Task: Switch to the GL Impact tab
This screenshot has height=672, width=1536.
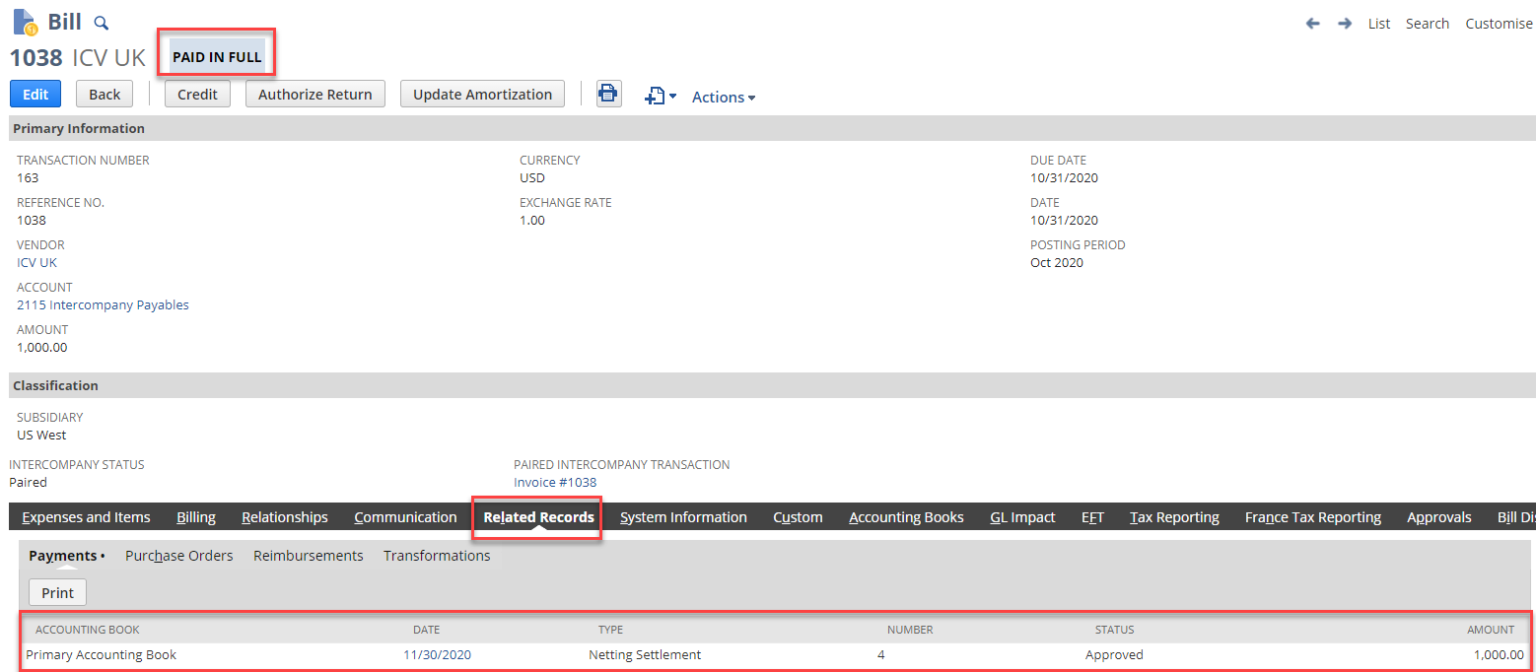Action: 1022,517
